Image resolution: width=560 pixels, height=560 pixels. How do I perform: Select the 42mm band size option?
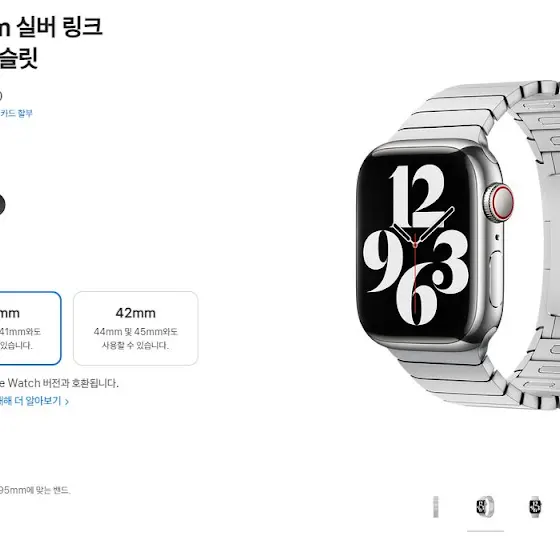coord(135,328)
